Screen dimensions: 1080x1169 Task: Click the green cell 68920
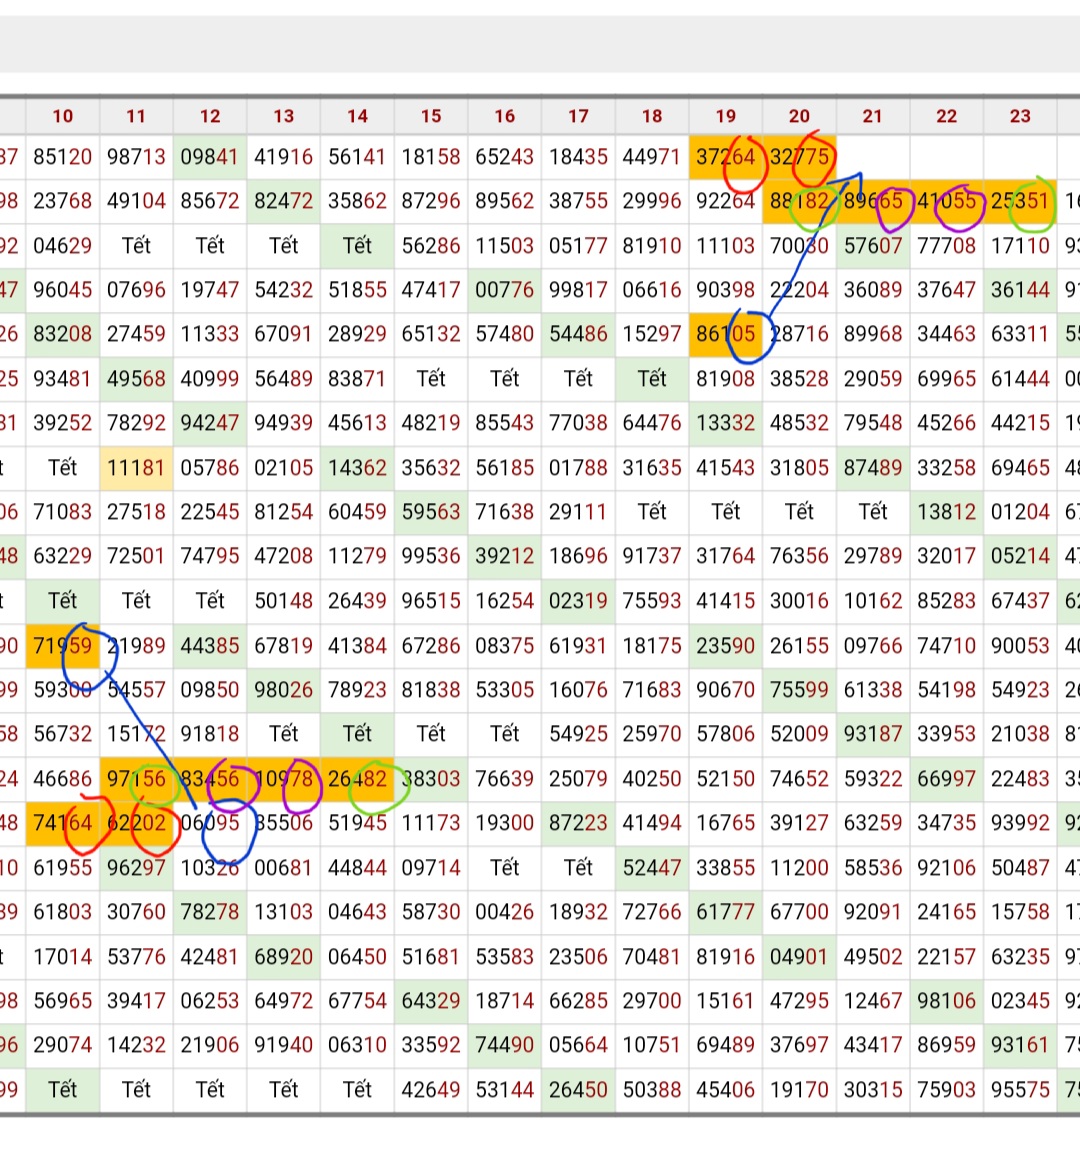coord(283,957)
